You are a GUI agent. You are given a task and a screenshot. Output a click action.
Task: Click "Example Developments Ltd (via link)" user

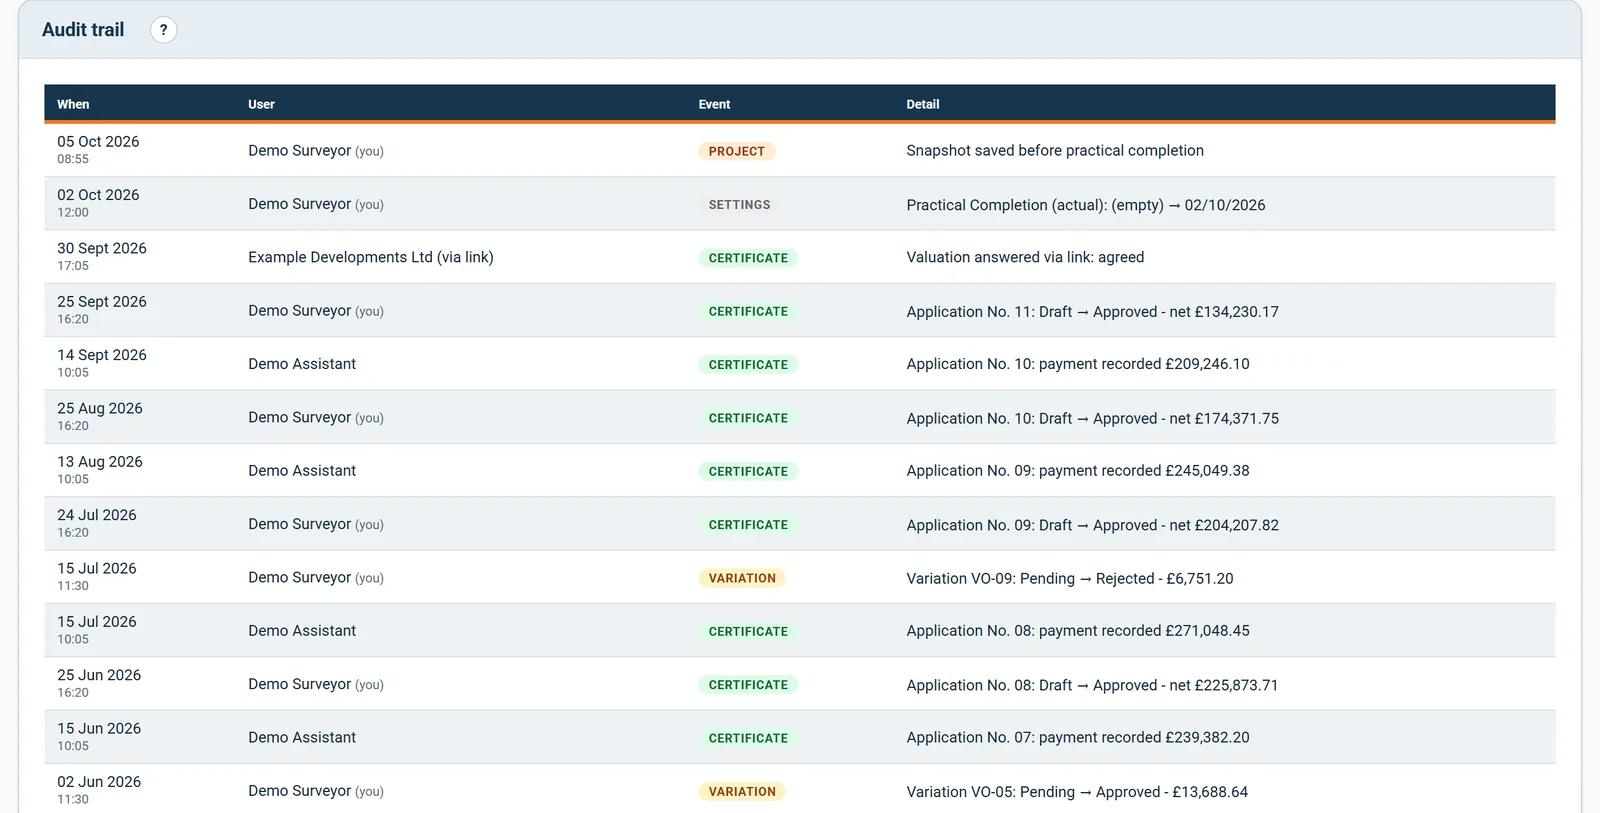pos(371,257)
